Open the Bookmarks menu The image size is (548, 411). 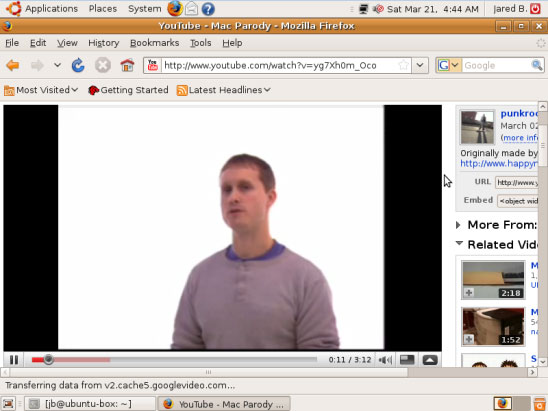[154, 43]
